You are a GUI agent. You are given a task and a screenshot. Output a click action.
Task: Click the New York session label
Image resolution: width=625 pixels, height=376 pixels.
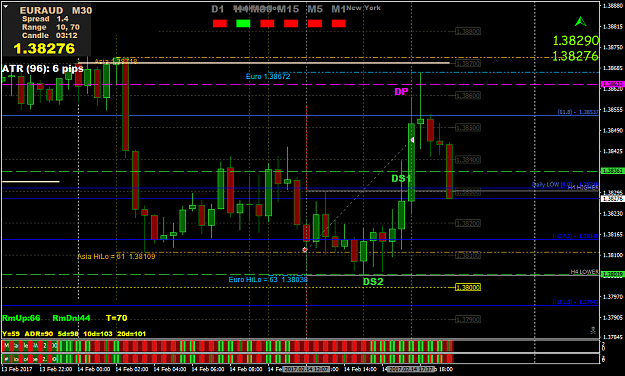pos(364,8)
